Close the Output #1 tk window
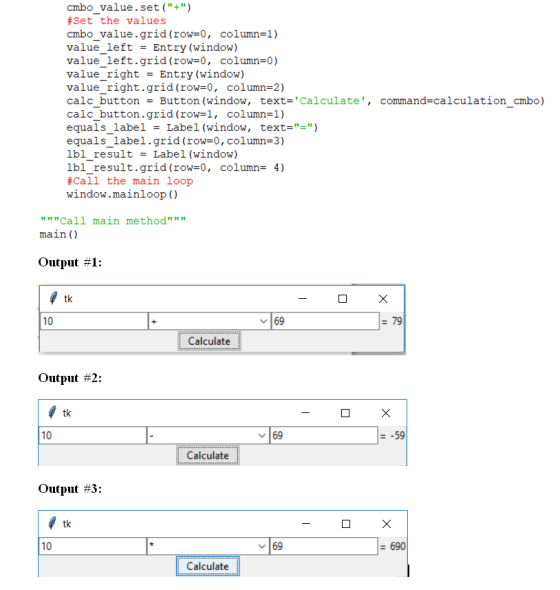The image size is (560, 590). [x=383, y=299]
